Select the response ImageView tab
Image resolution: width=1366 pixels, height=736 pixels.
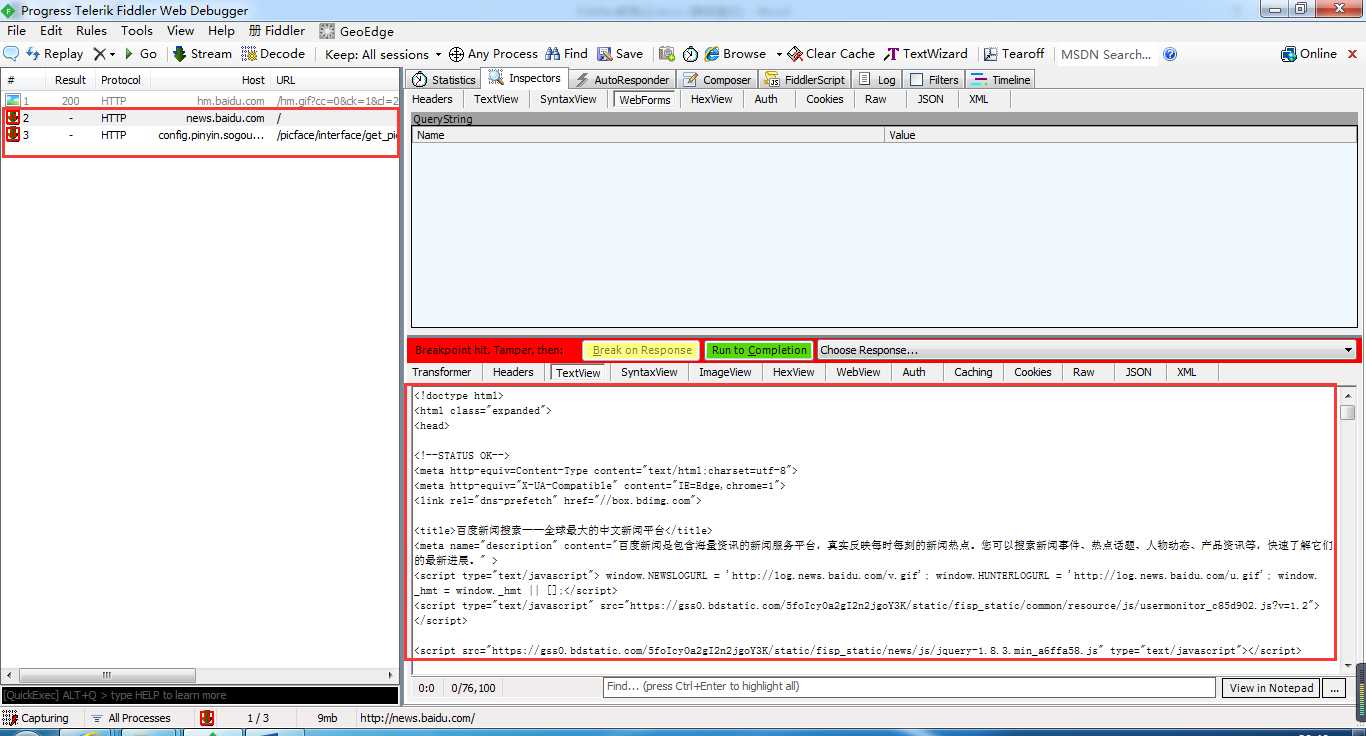click(x=725, y=372)
